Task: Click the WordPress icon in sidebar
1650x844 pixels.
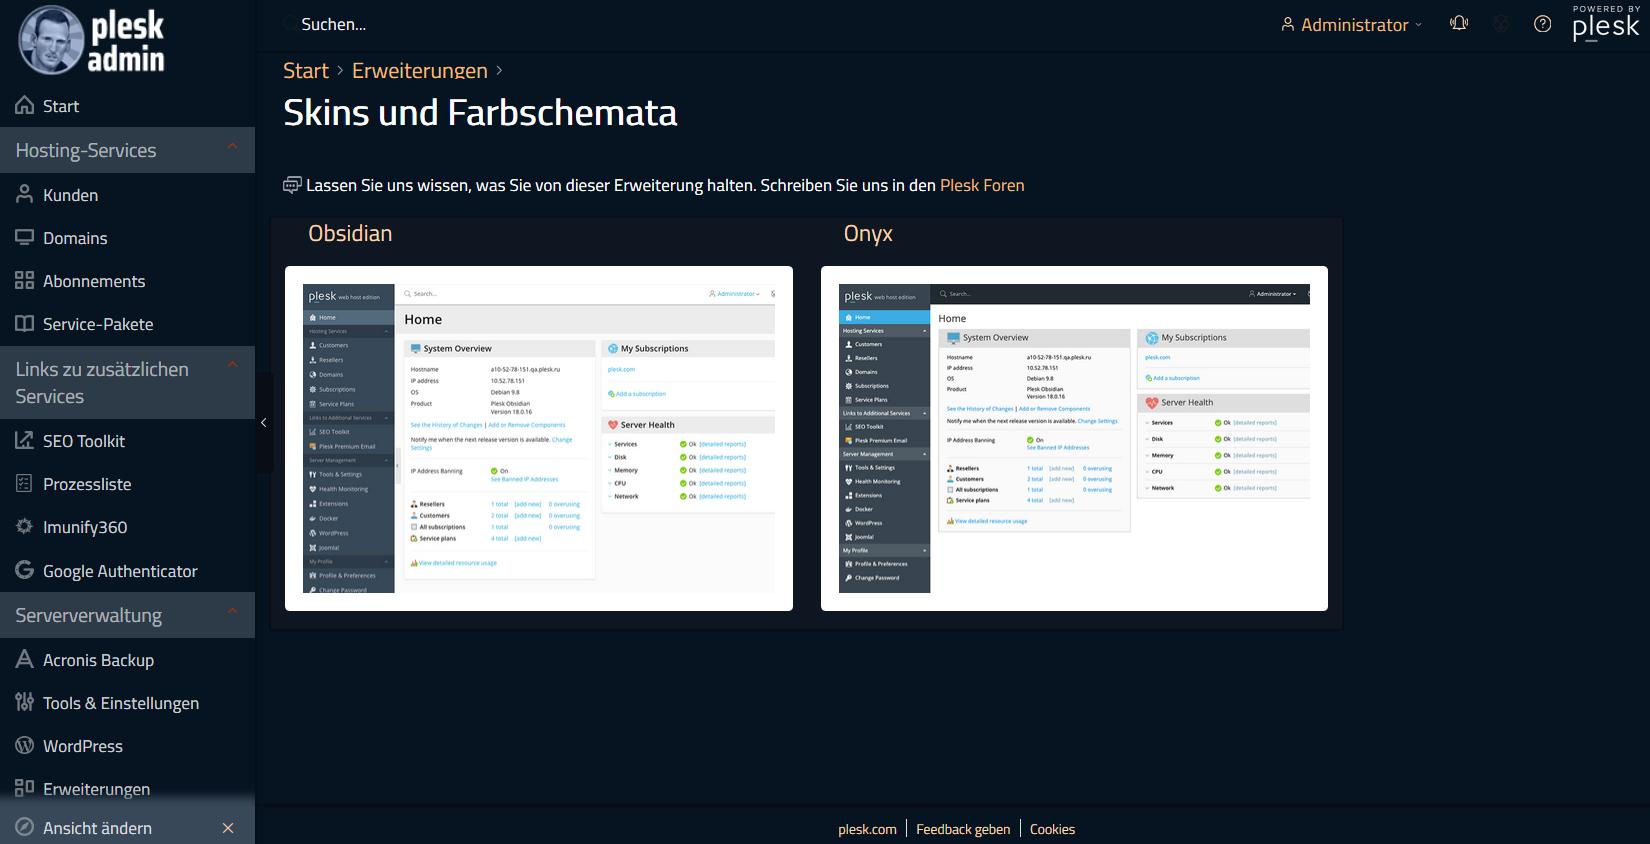Action: tap(25, 745)
